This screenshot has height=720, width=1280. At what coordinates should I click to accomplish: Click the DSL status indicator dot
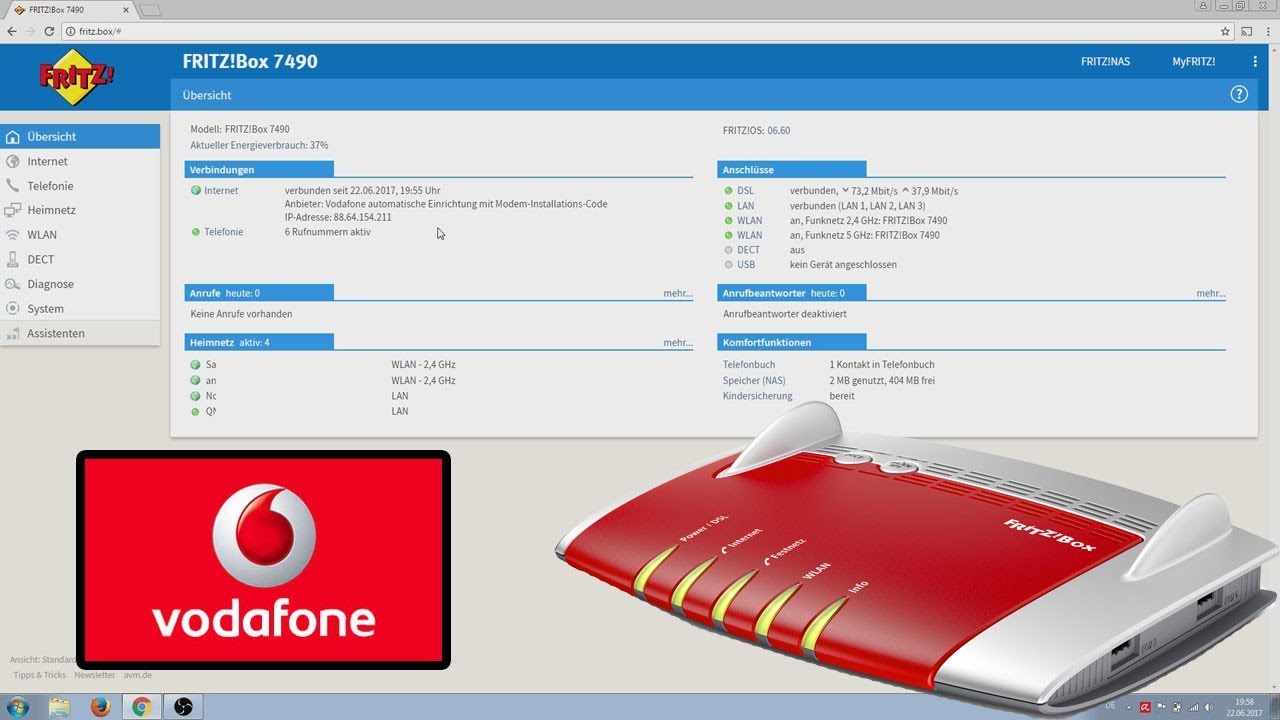726,190
